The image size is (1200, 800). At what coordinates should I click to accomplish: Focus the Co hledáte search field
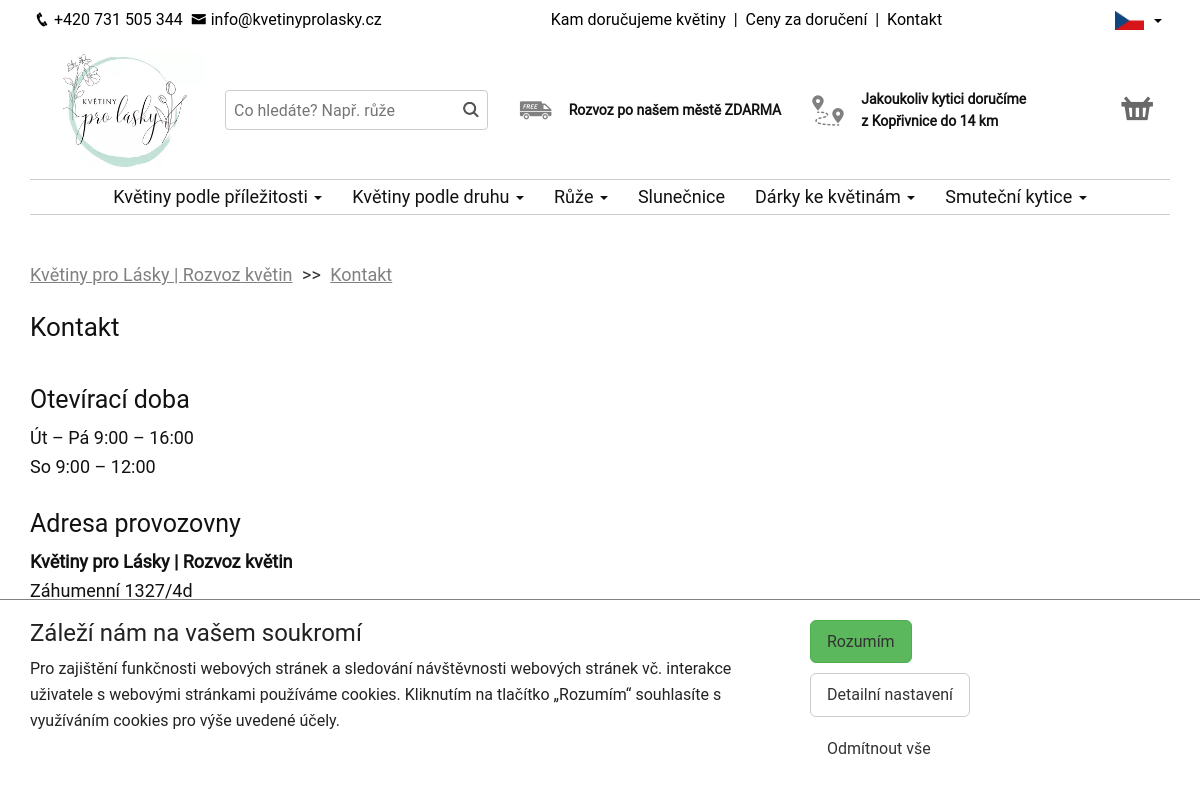(x=343, y=110)
